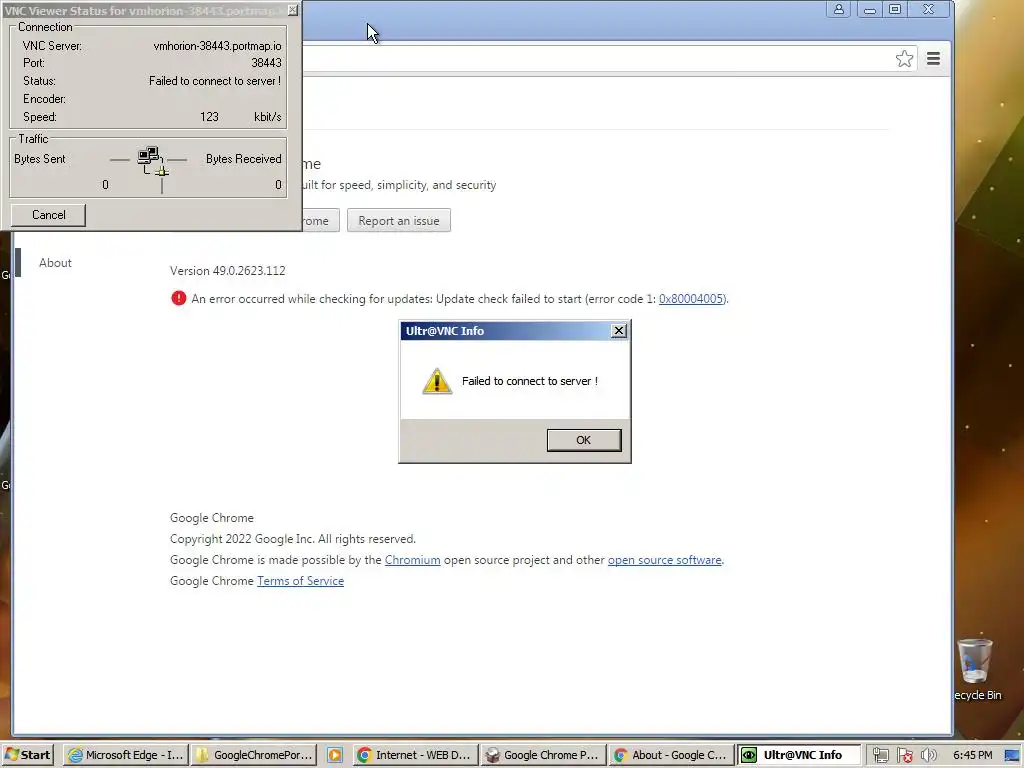The width and height of the screenshot is (1024, 768).
Task: Click the security flag tray icon
Action: pos(904,756)
